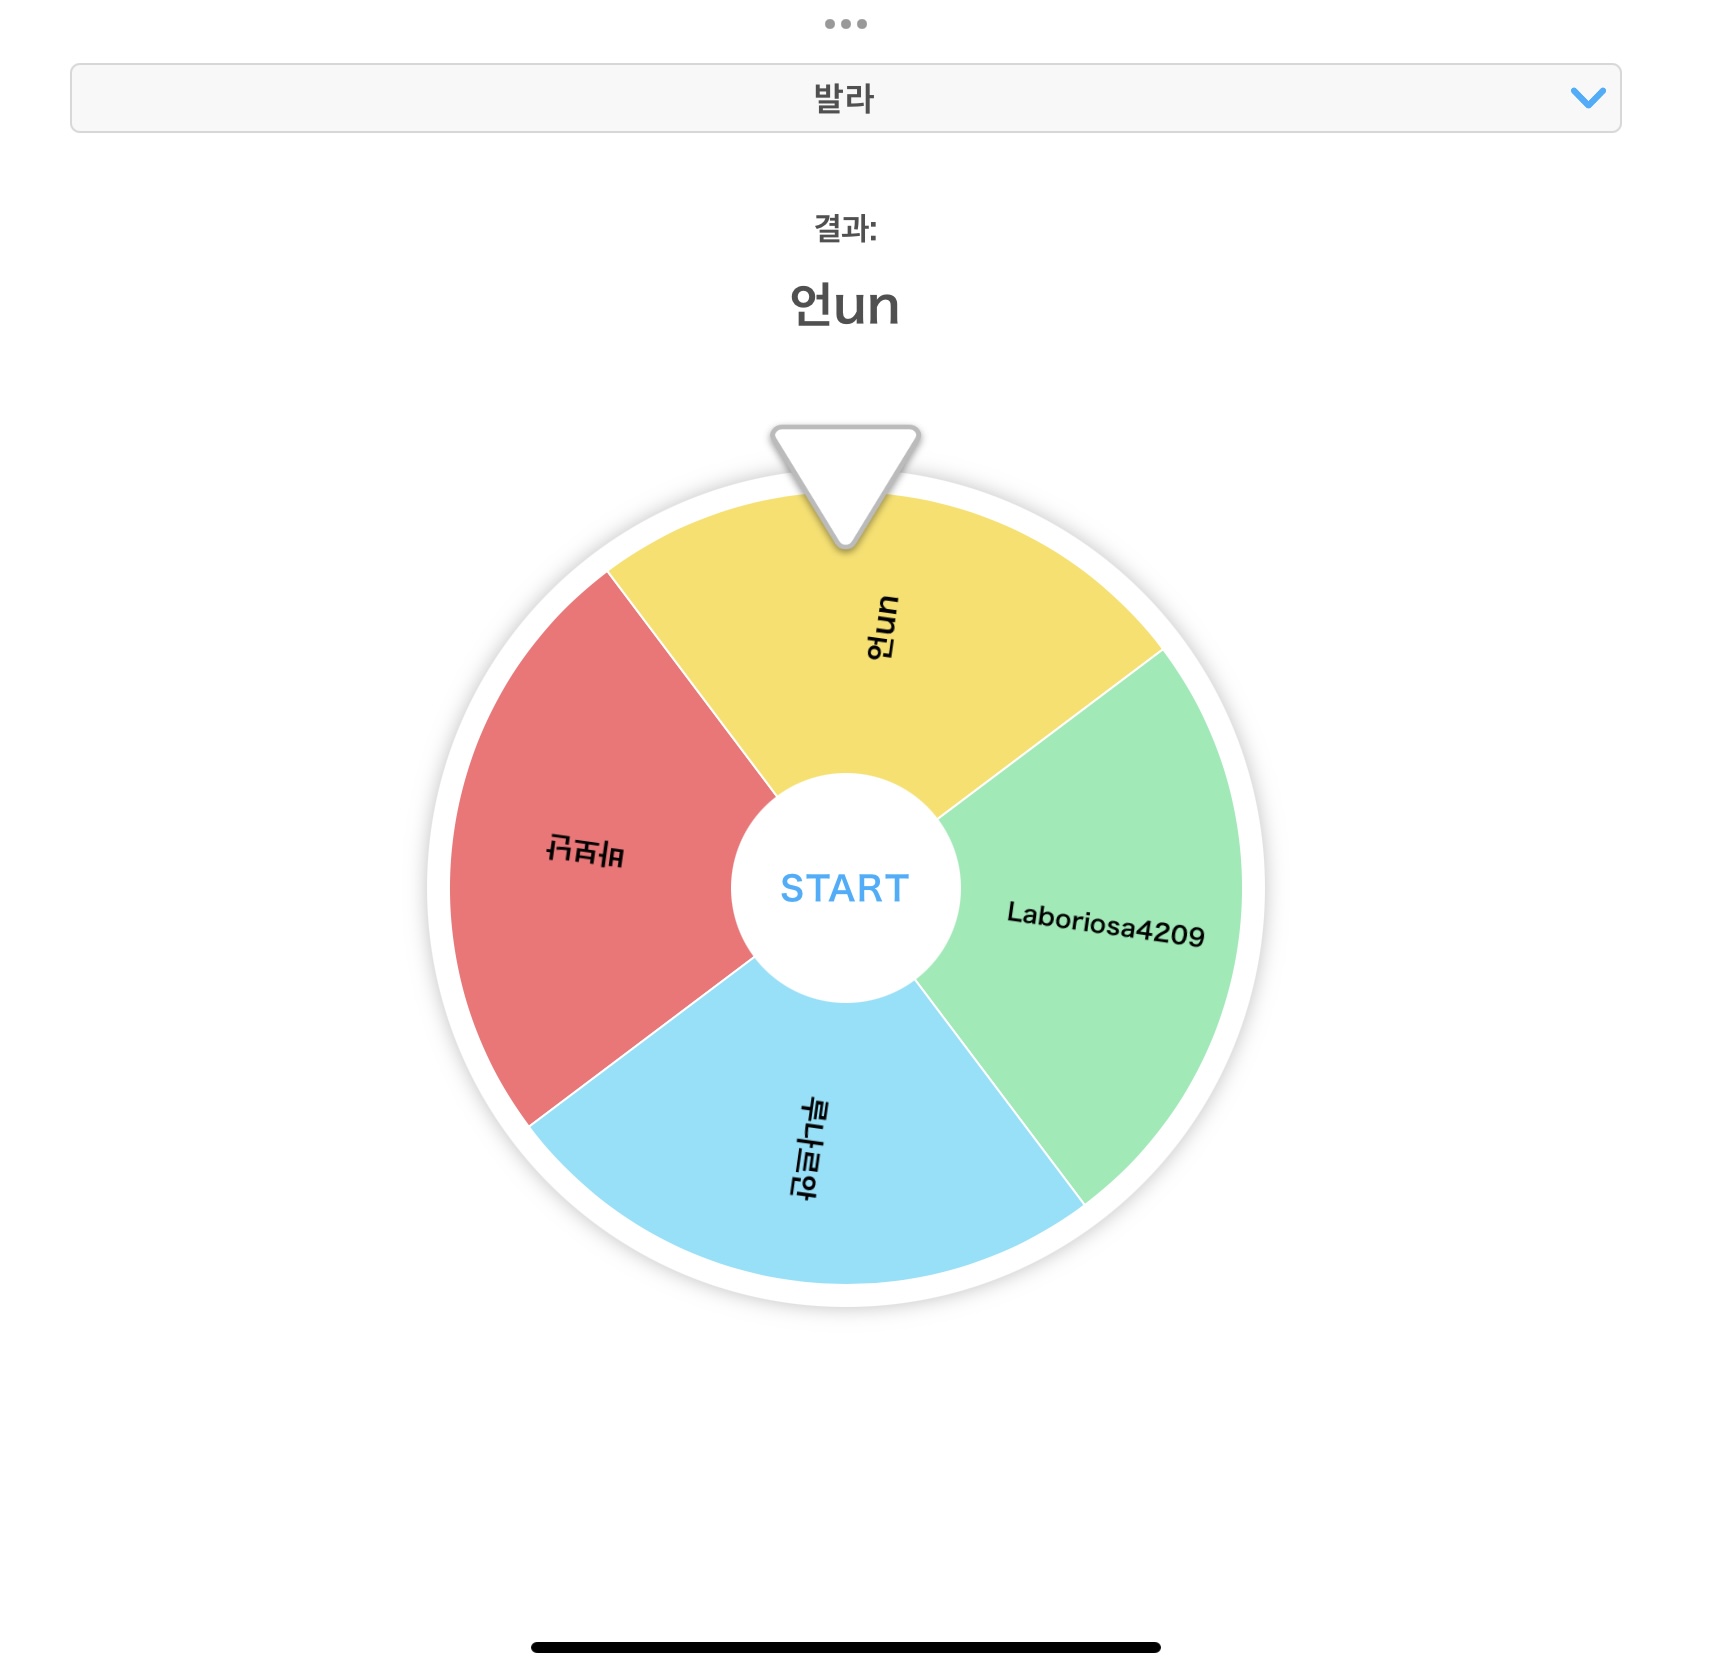Click the home indicator bar at the bottom
The width and height of the screenshot is (1714, 1668).
tap(845, 1647)
